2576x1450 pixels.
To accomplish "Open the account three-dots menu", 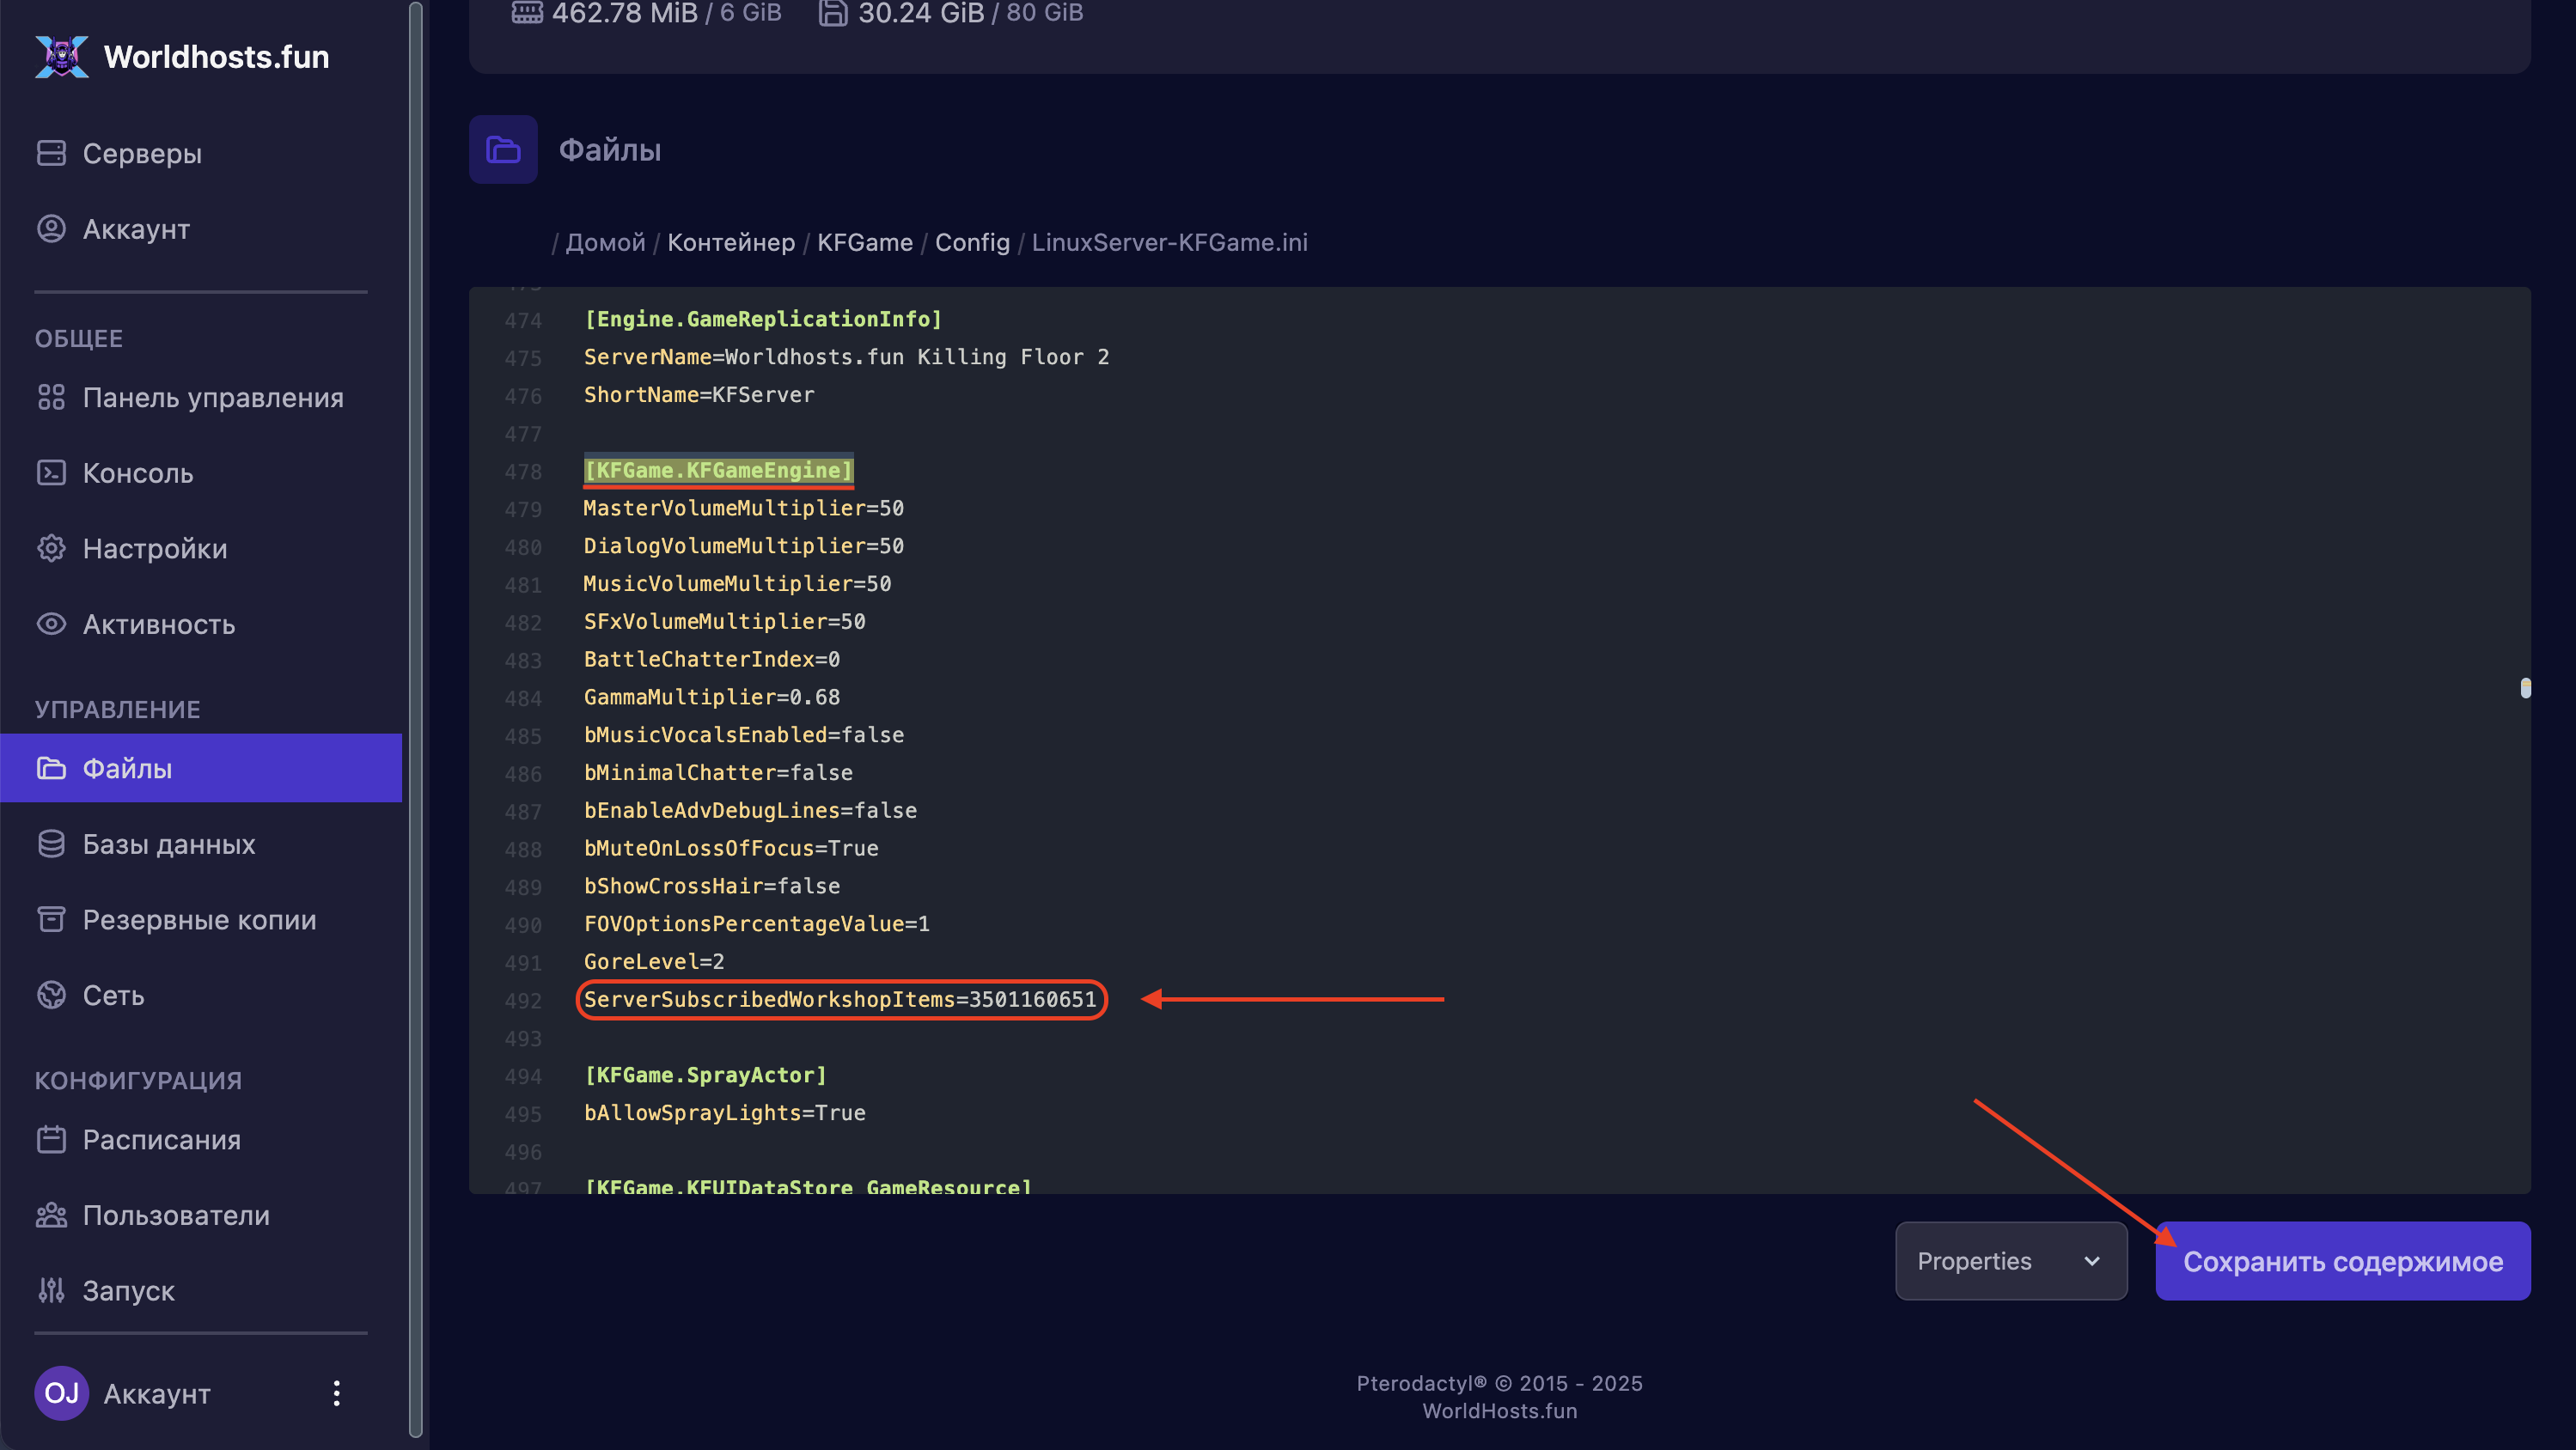I will (x=336, y=1393).
